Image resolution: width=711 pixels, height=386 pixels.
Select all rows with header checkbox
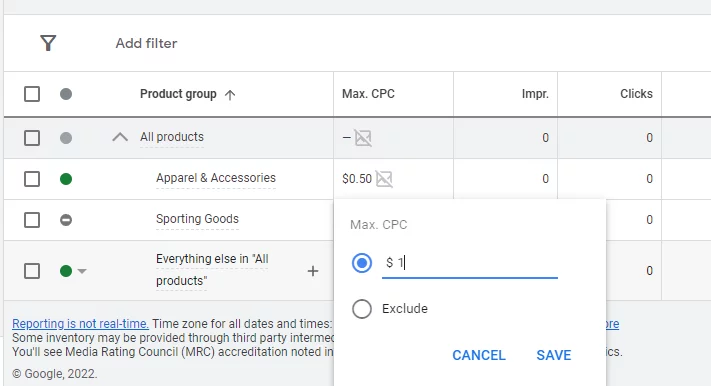pos(32,94)
